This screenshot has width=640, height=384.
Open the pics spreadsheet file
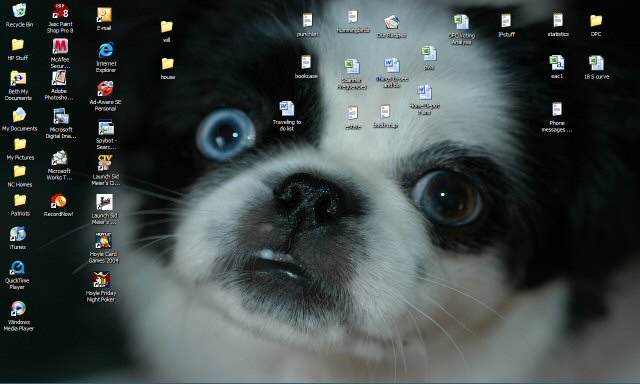429,54
